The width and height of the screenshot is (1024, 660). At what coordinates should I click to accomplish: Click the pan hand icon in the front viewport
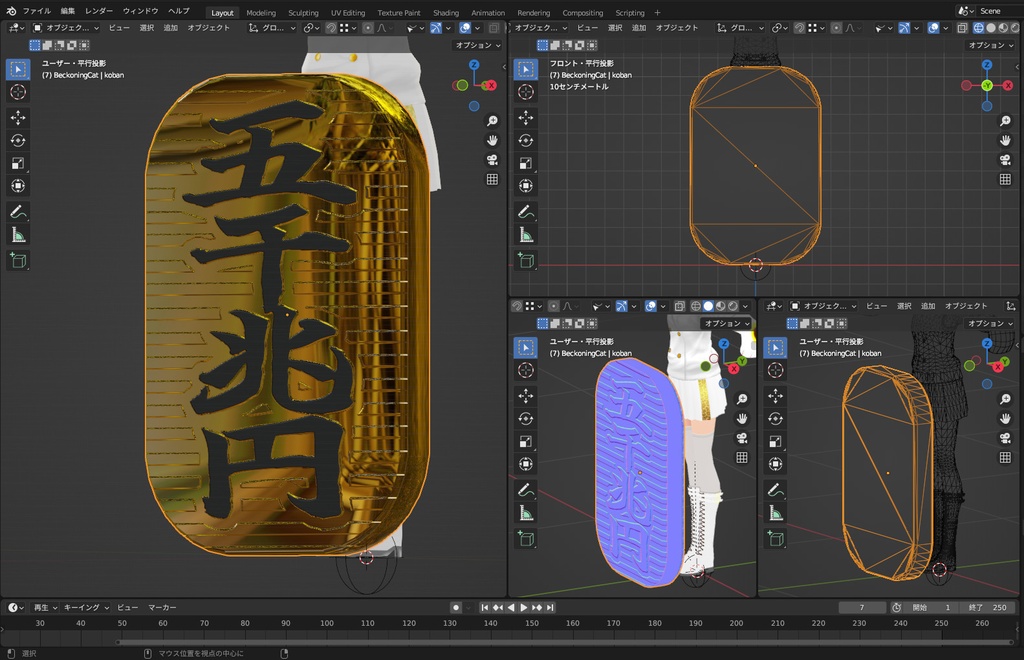coord(1005,140)
